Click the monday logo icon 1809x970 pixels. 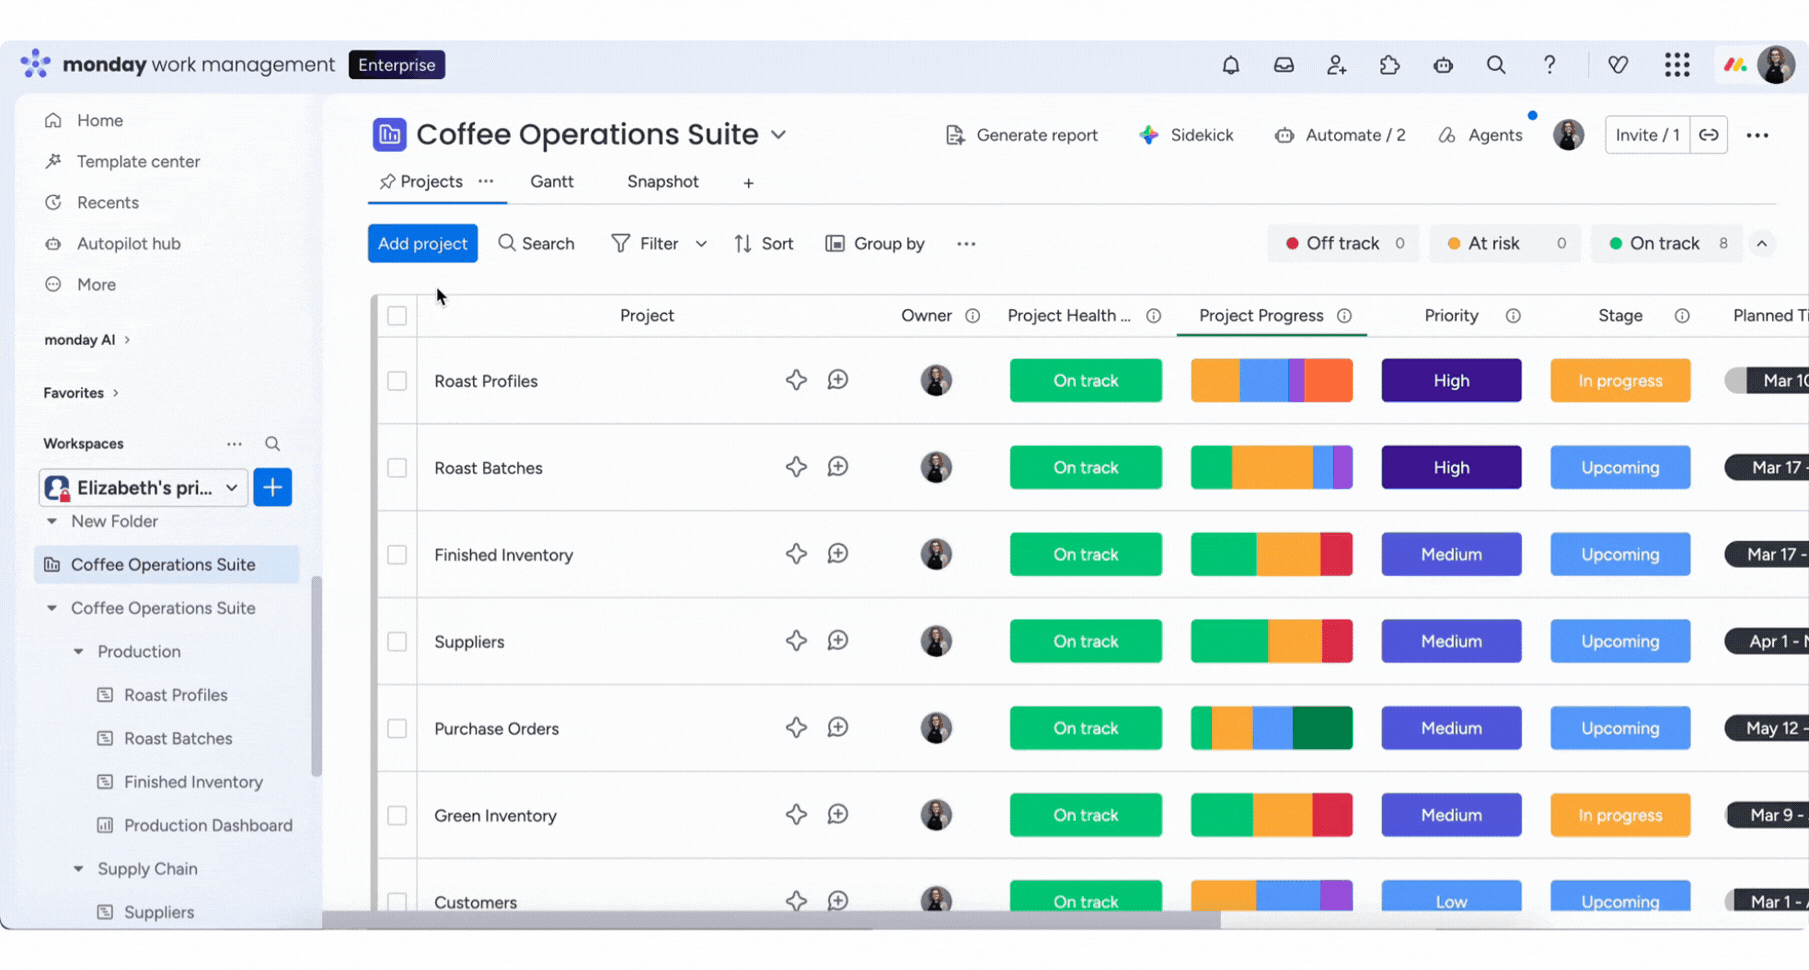[35, 64]
